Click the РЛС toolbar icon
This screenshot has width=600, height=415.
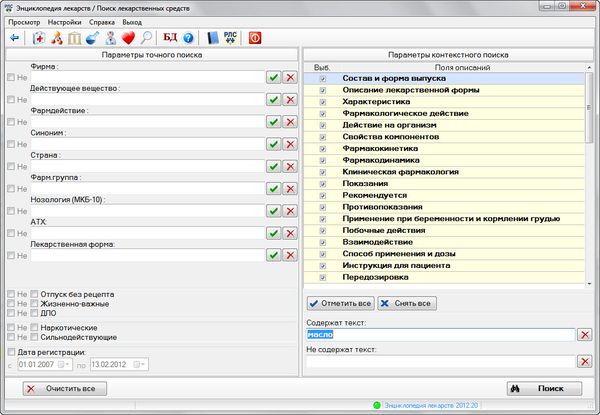[230, 37]
